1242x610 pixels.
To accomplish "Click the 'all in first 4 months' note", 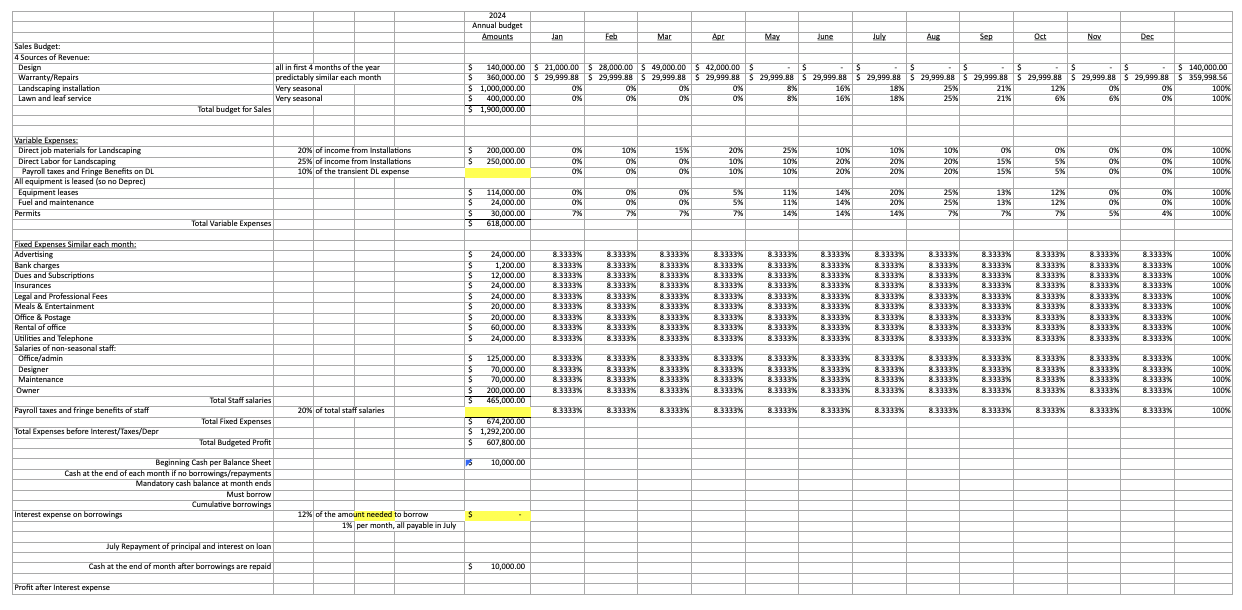I will (327, 67).
